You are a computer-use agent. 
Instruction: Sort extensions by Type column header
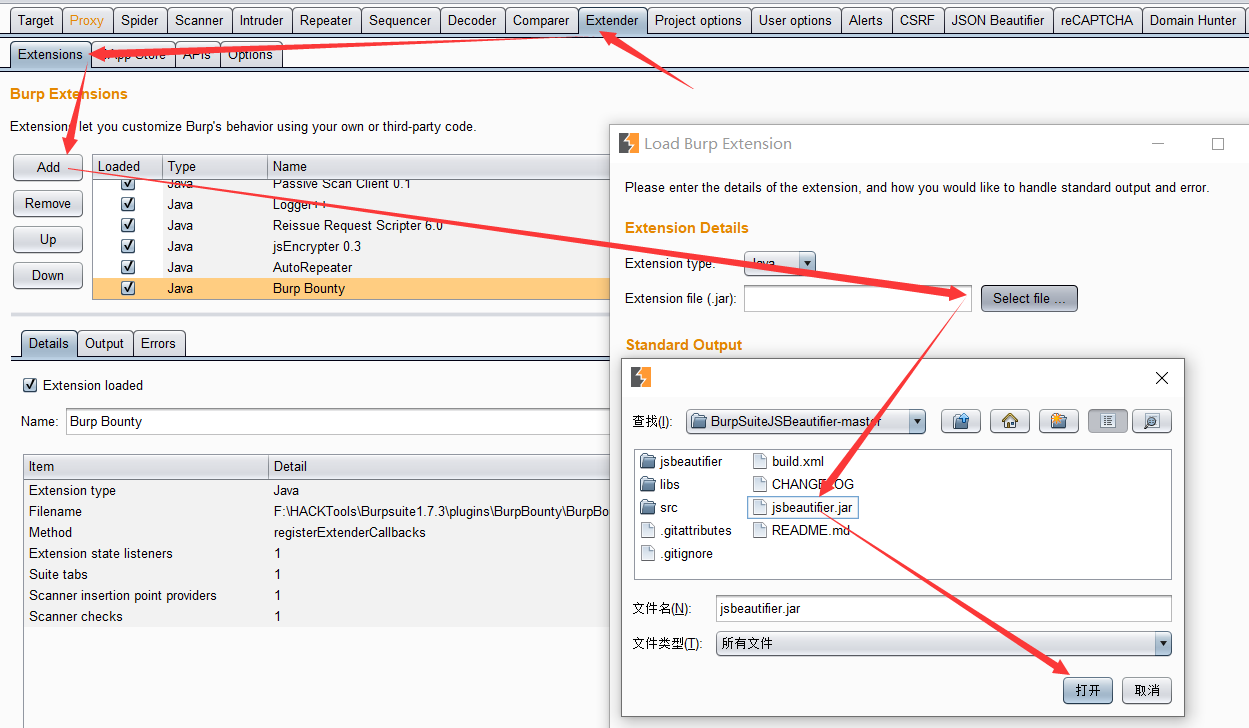click(215, 166)
